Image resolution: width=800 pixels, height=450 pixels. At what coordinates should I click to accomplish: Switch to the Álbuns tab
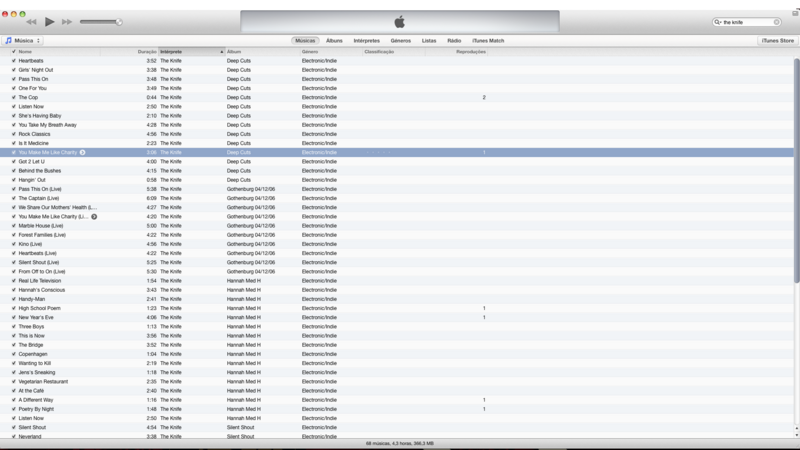coord(334,41)
